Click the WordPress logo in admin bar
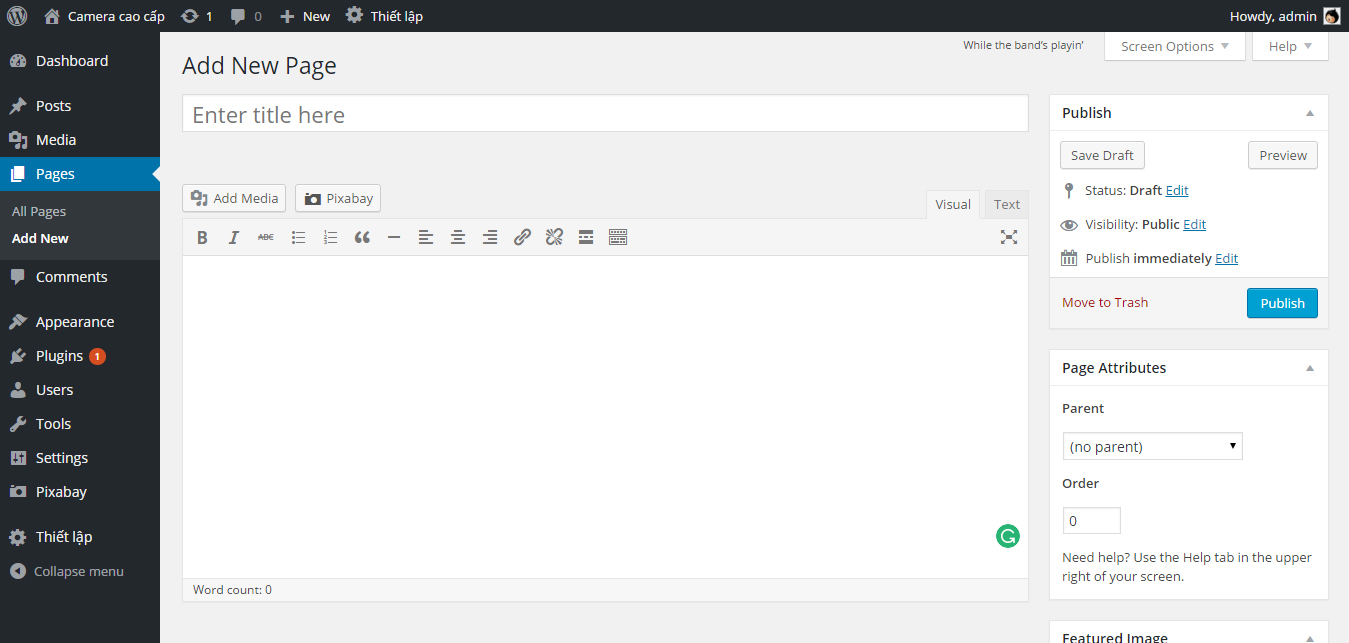This screenshot has width=1349, height=643. point(17,16)
